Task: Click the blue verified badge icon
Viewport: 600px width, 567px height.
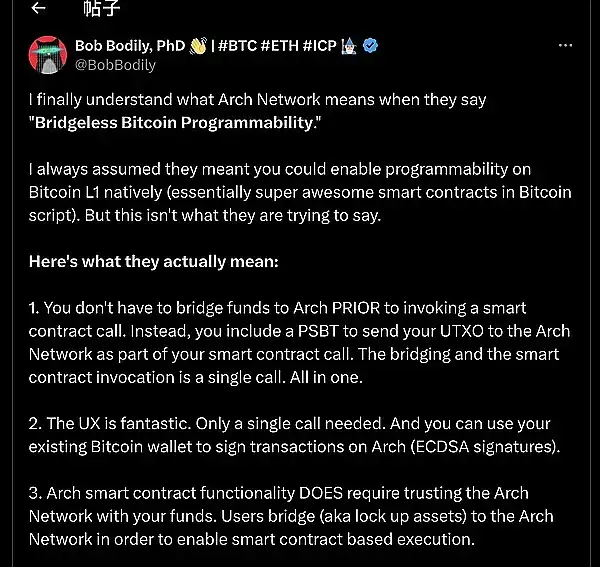Action: (370, 46)
